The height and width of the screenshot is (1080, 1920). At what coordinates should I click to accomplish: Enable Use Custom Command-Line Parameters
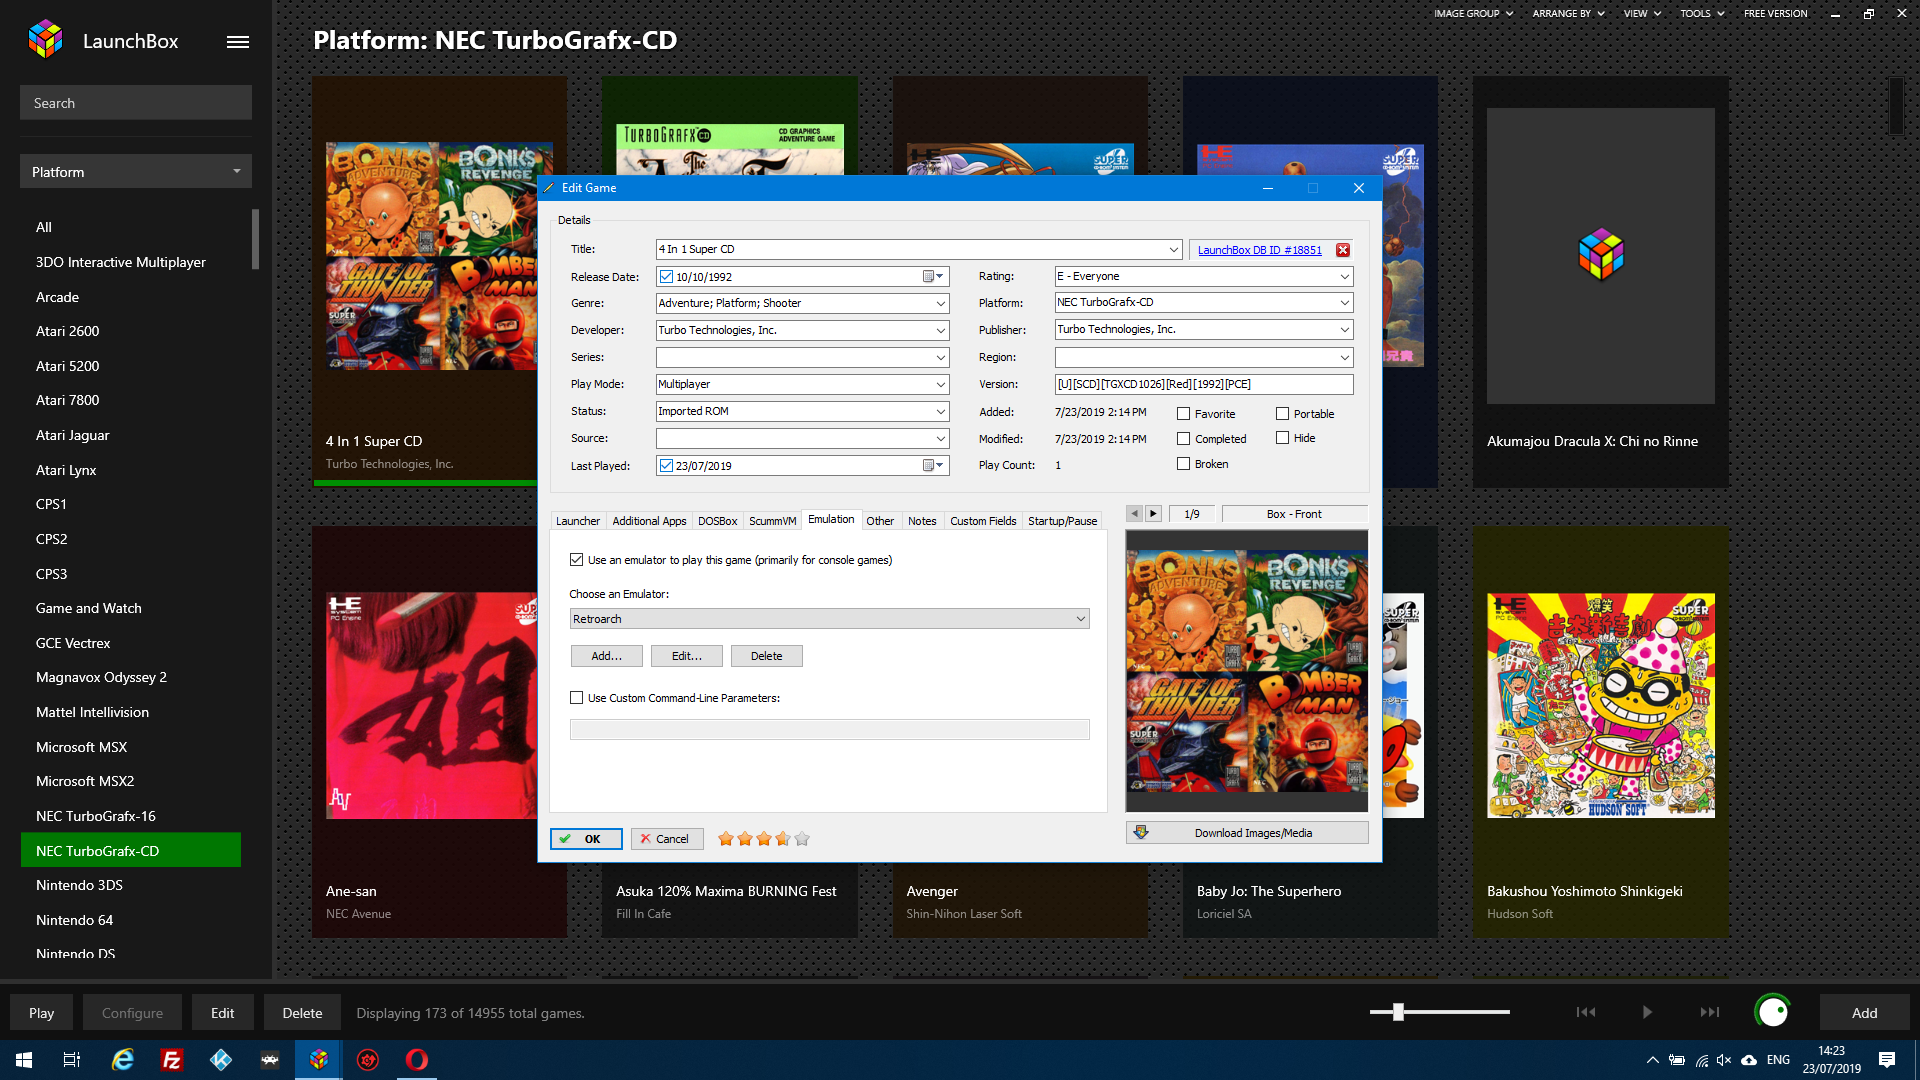pos(577,698)
